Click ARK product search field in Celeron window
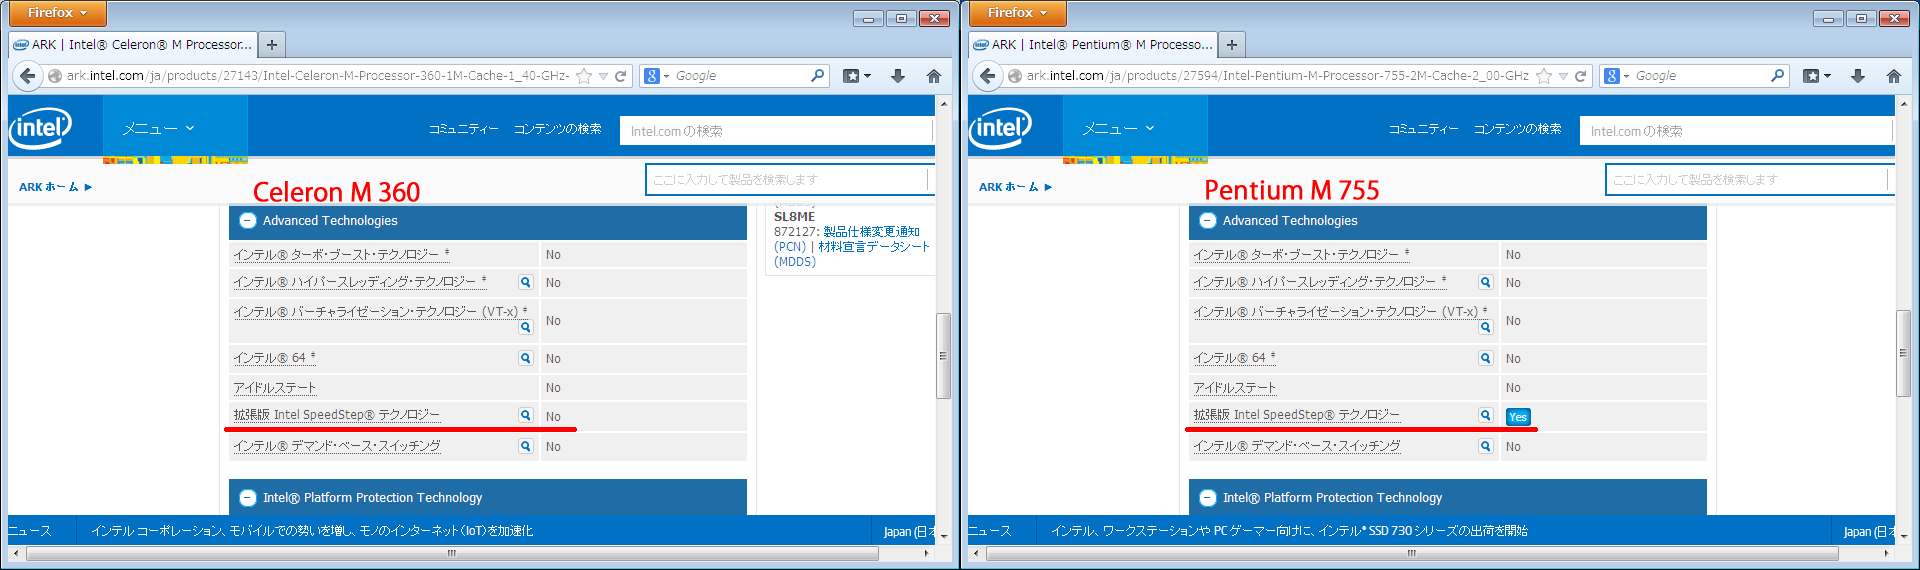This screenshot has height=570, width=1920. pos(788,180)
